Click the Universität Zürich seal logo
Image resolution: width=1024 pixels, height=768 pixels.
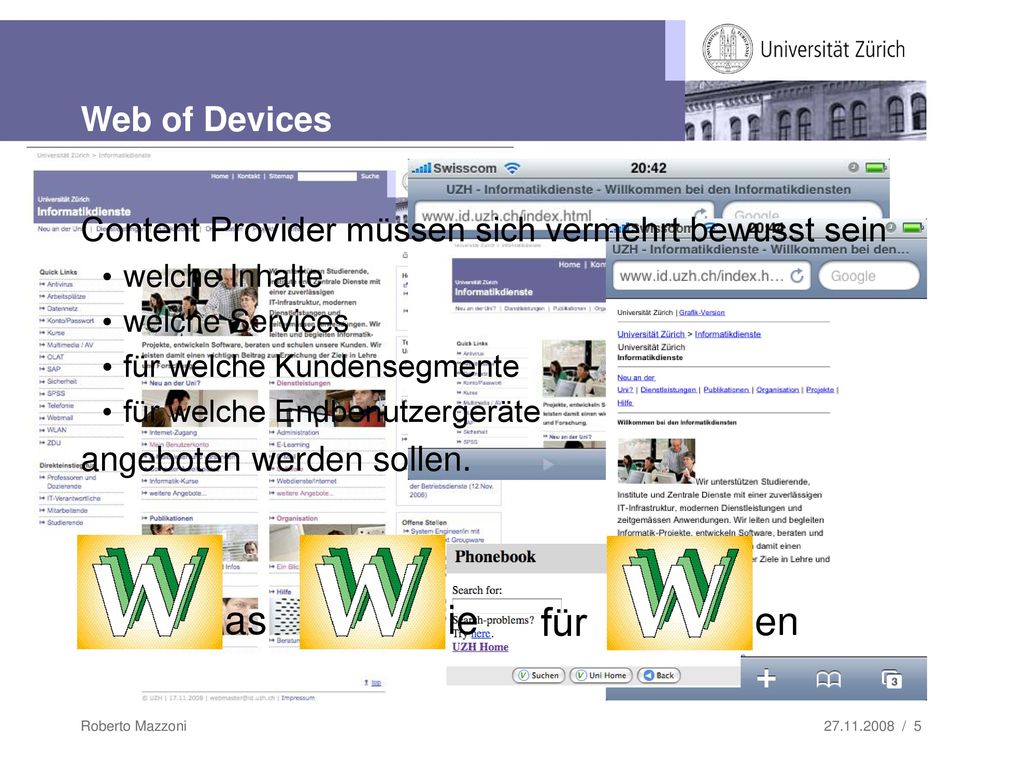(727, 49)
